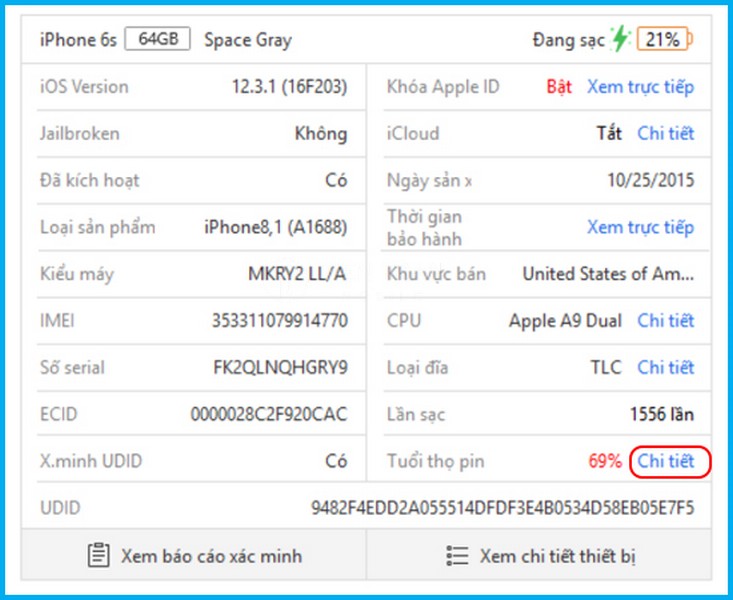The height and width of the screenshot is (600, 733).
Task: Click the red 69% battery health value
Action: coord(605,461)
